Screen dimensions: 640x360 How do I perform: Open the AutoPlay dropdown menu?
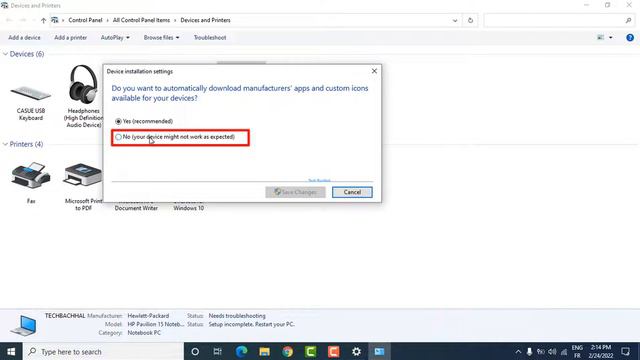115,38
